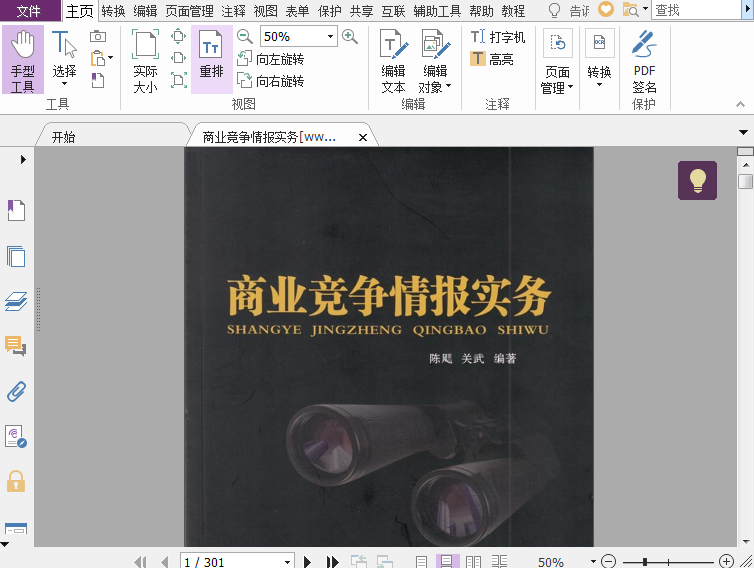Open the Share (共享) ribbon tab

tap(361, 11)
